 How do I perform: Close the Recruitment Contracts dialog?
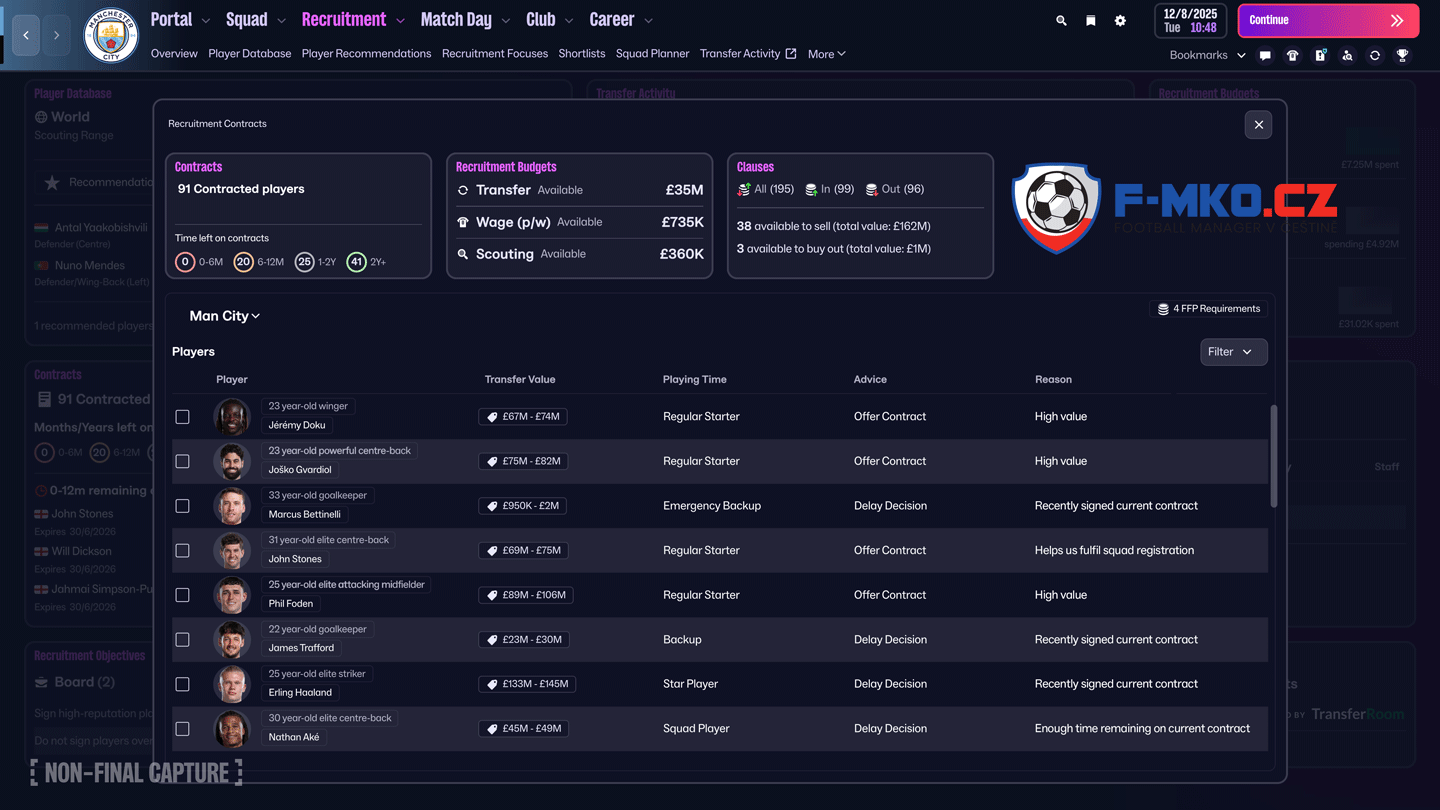[x=1258, y=125]
